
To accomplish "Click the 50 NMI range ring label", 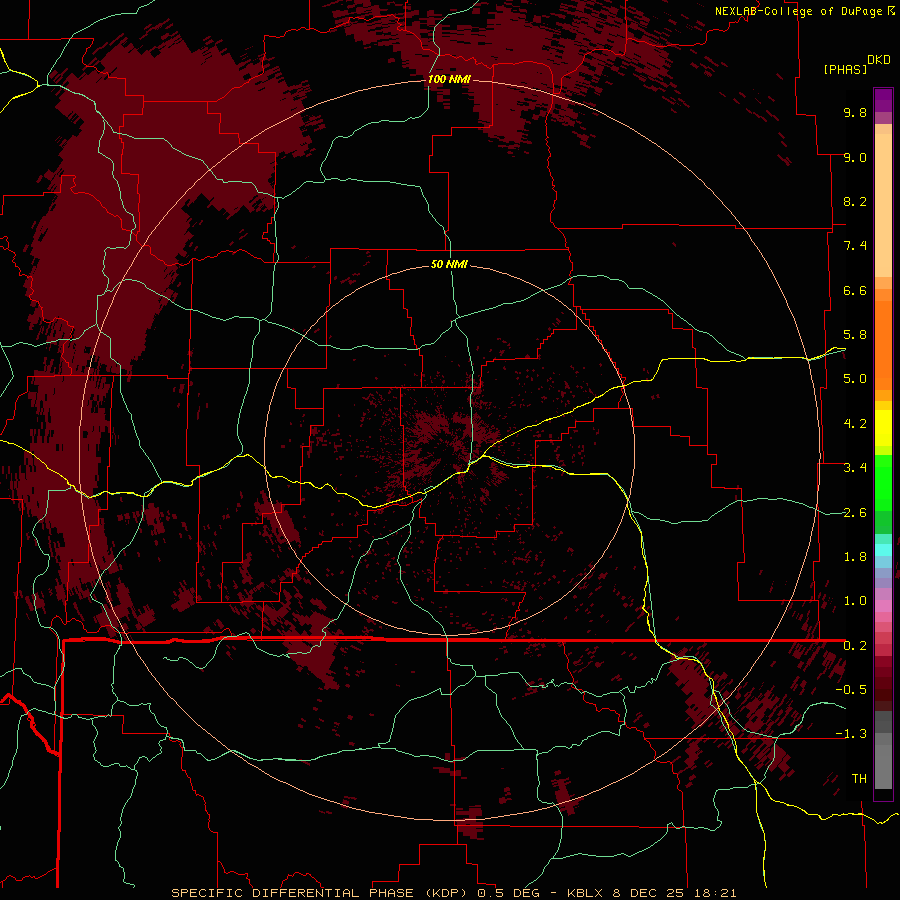I will 449,265.
